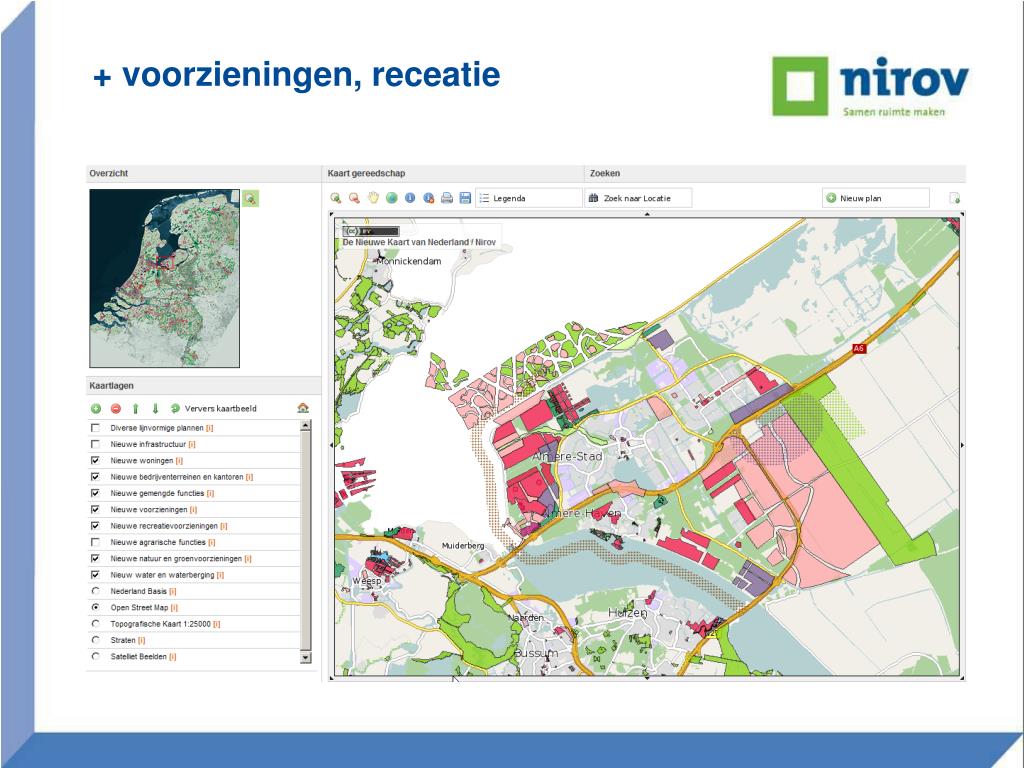Print the map with printer icon
Viewport: 1024px width, 768px height.
point(447,198)
